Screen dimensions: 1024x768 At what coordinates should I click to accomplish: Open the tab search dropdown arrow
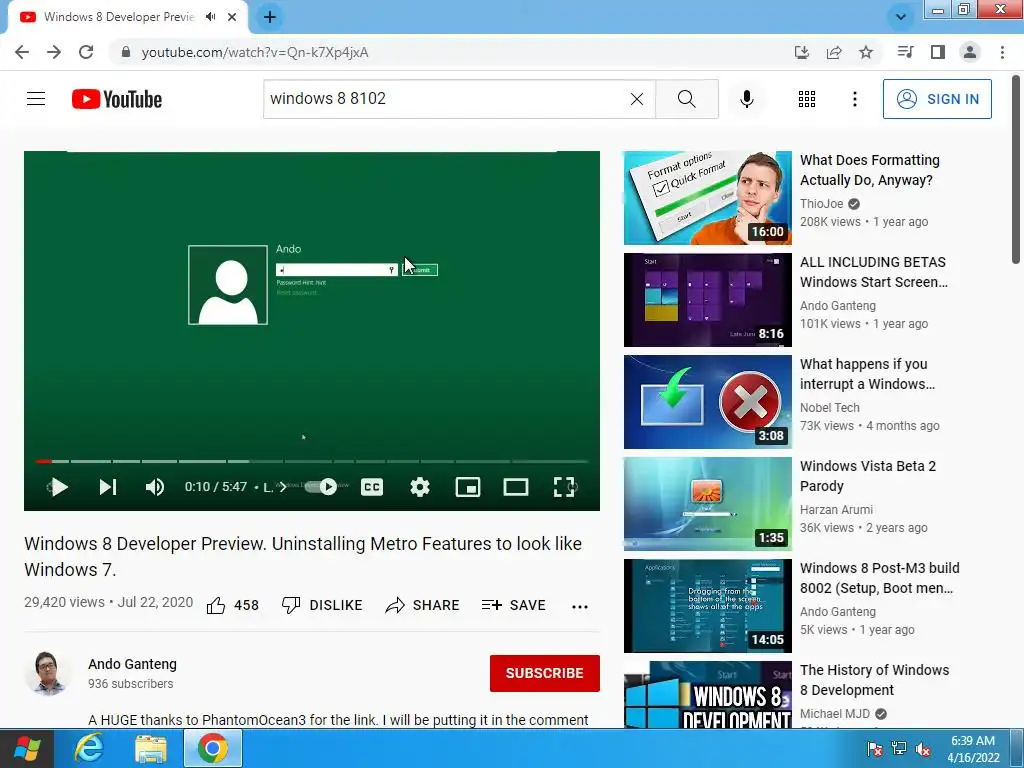901,17
